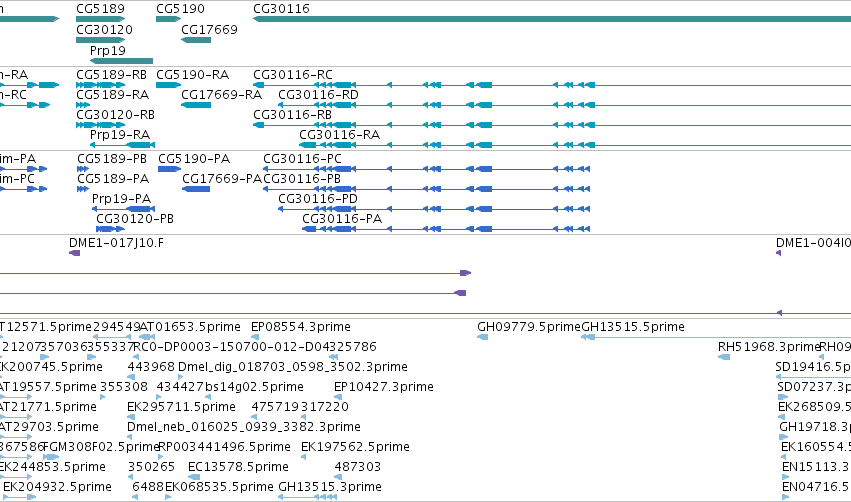851x502 pixels.
Task: Click the bs14g02.5prime EST label
Action: click(x=253, y=387)
